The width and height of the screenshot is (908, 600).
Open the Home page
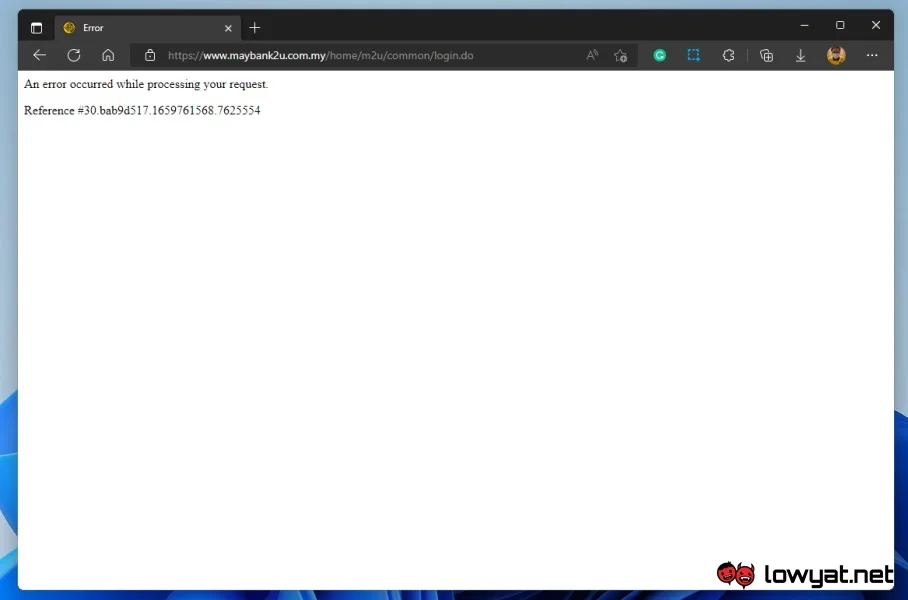[x=108, y=56]
